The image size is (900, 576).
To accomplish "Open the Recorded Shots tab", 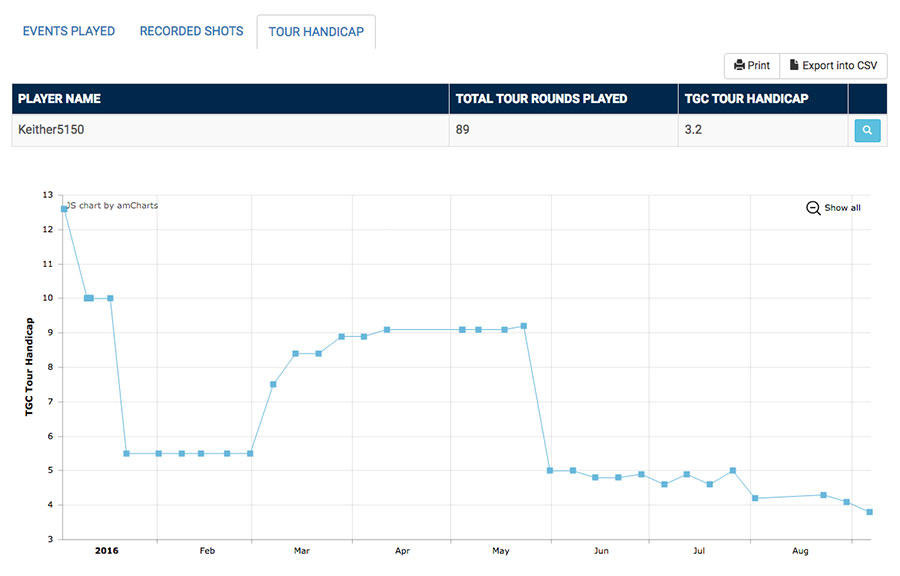I will [191, 31].
